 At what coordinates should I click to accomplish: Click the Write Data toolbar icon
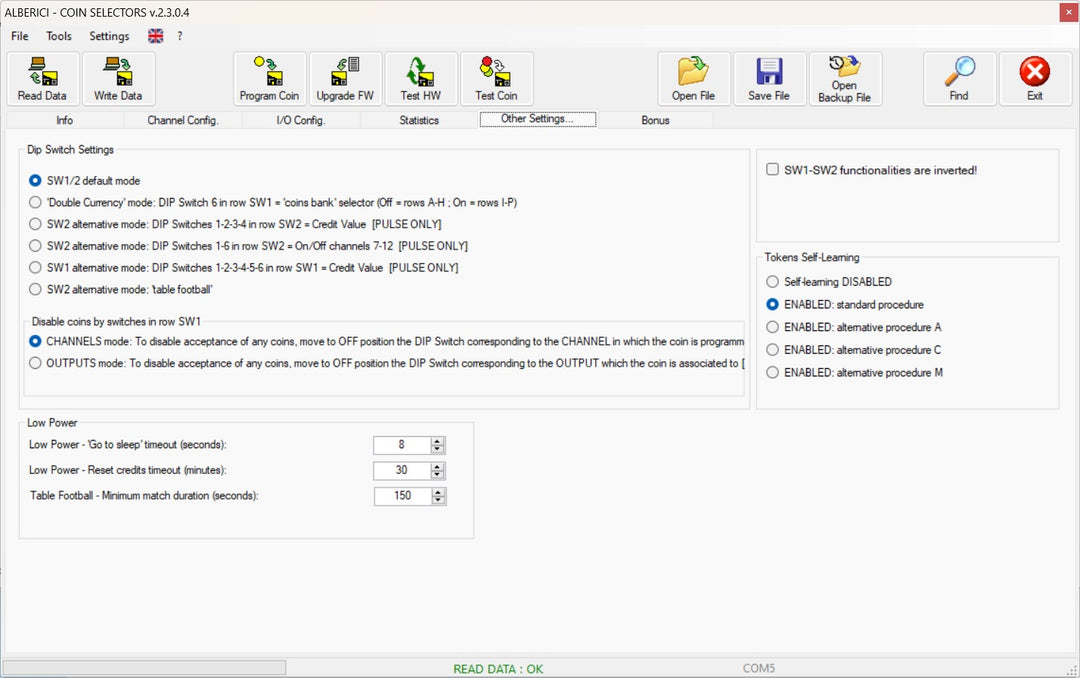tap(118, 78)
